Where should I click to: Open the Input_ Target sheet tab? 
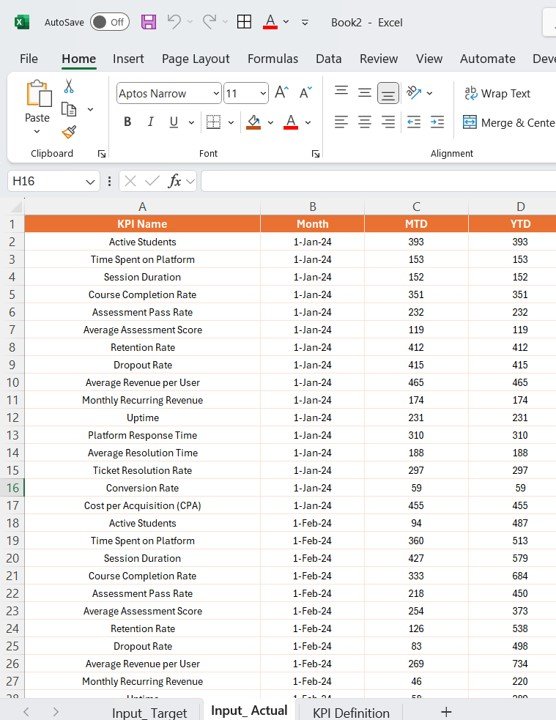coord(150,712)
